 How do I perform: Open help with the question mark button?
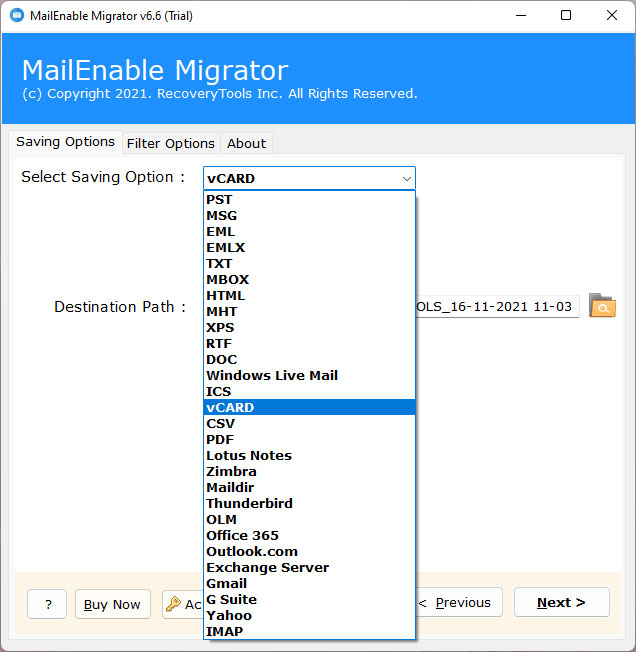(47, 604)
